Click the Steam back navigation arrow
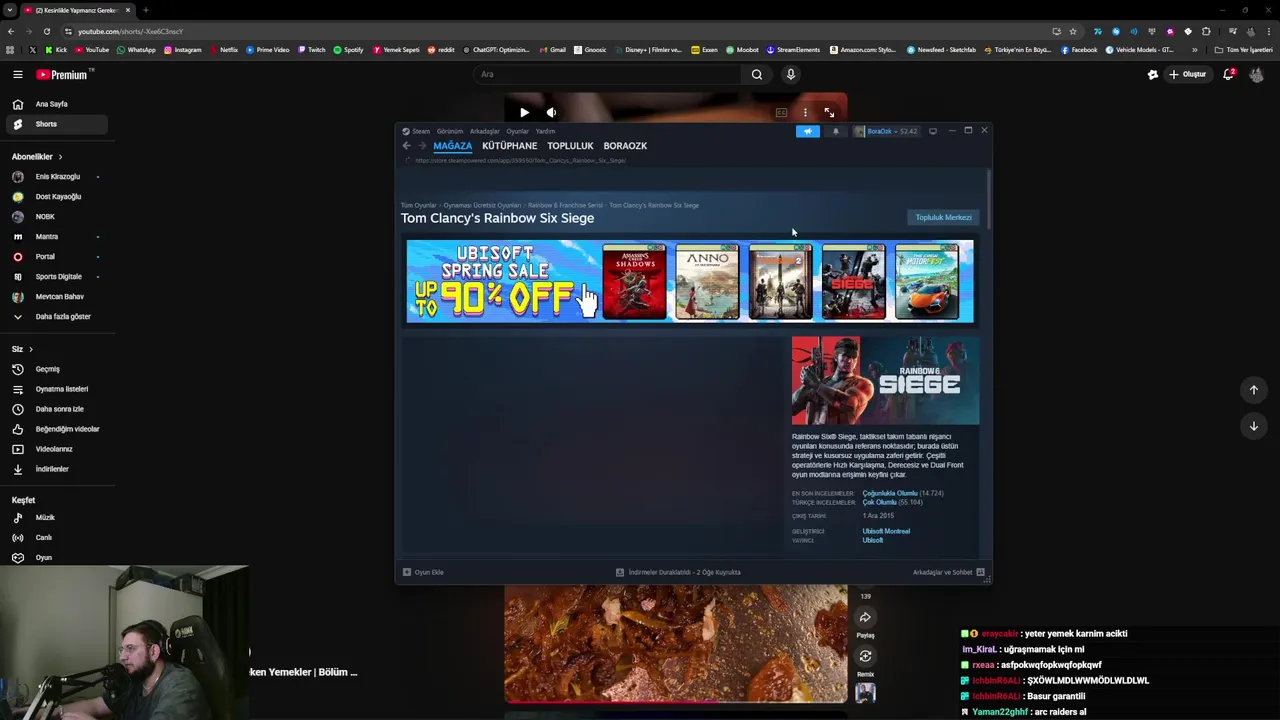The width and height of the screenshot is (1280, 720). pos(406,146)
